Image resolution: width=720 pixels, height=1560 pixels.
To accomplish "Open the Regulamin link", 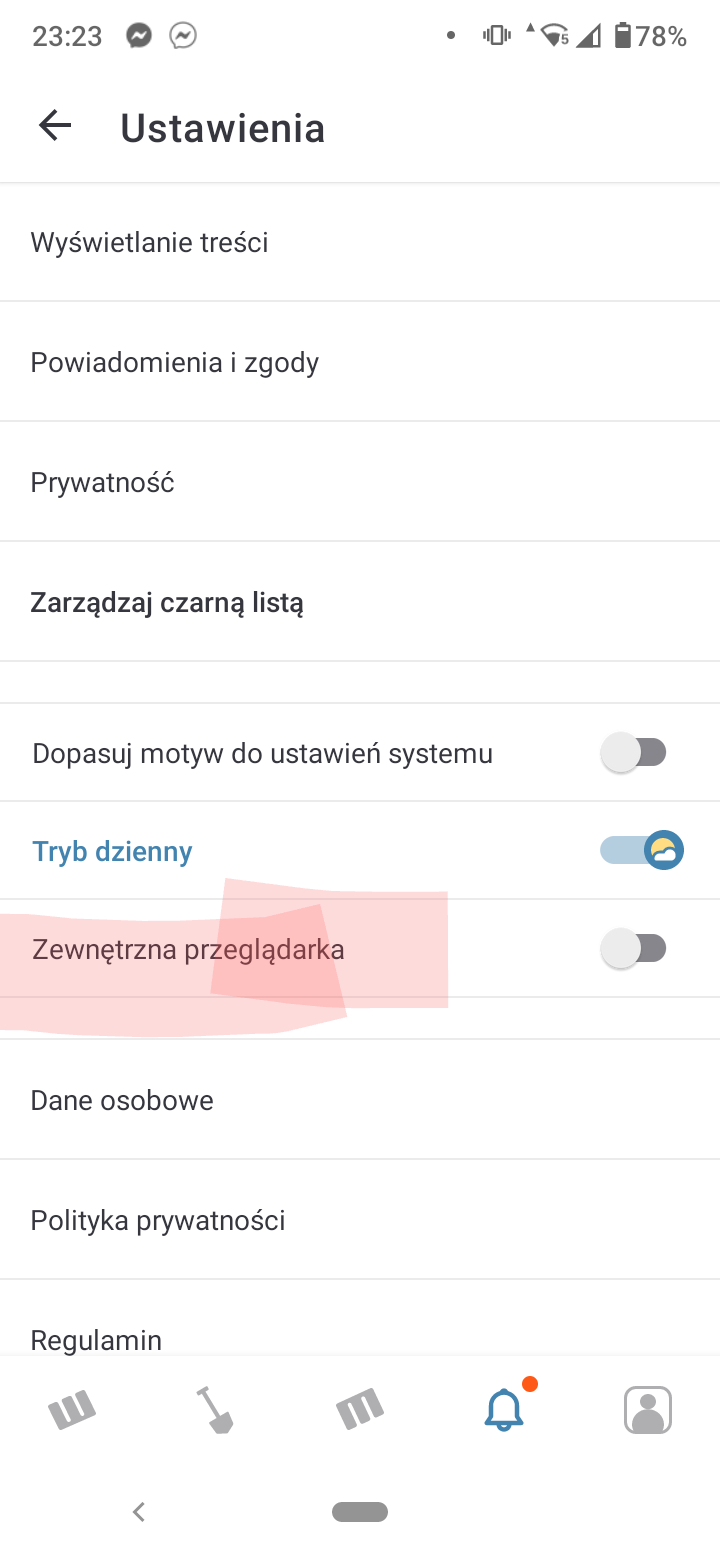I will point(96,1339).
